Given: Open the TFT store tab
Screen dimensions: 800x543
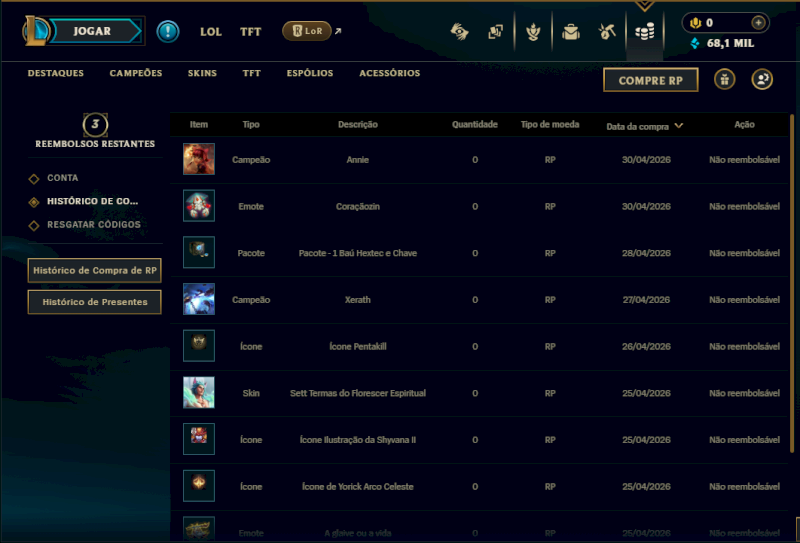Looking at the screenshot, I should 252,73.
